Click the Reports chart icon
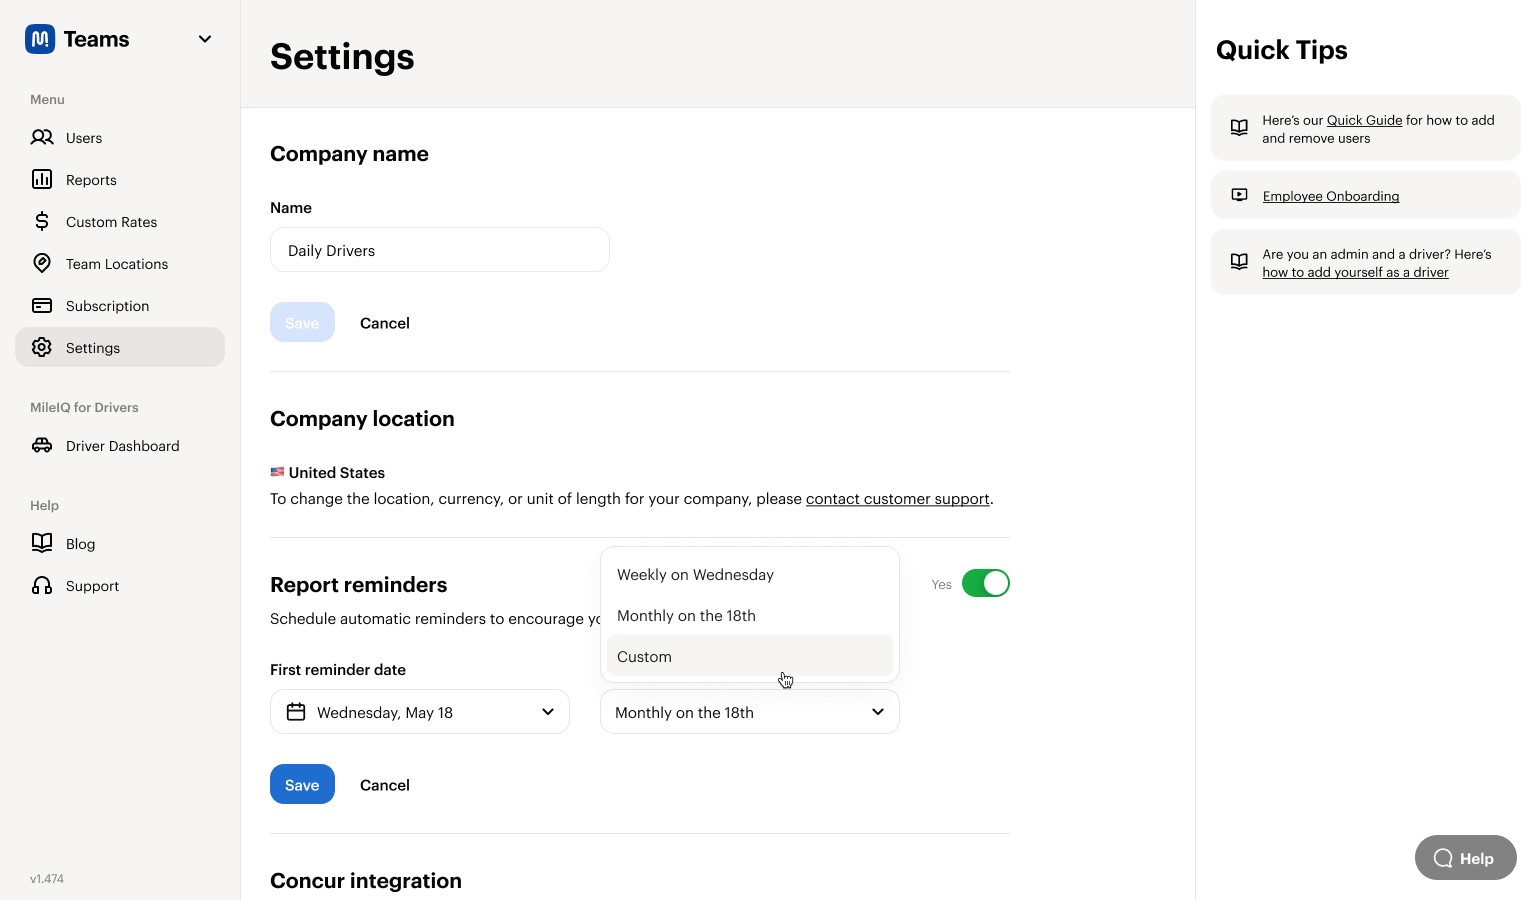Image resolution: width=1536 pixels, height=900 pixels. point(42,179)
